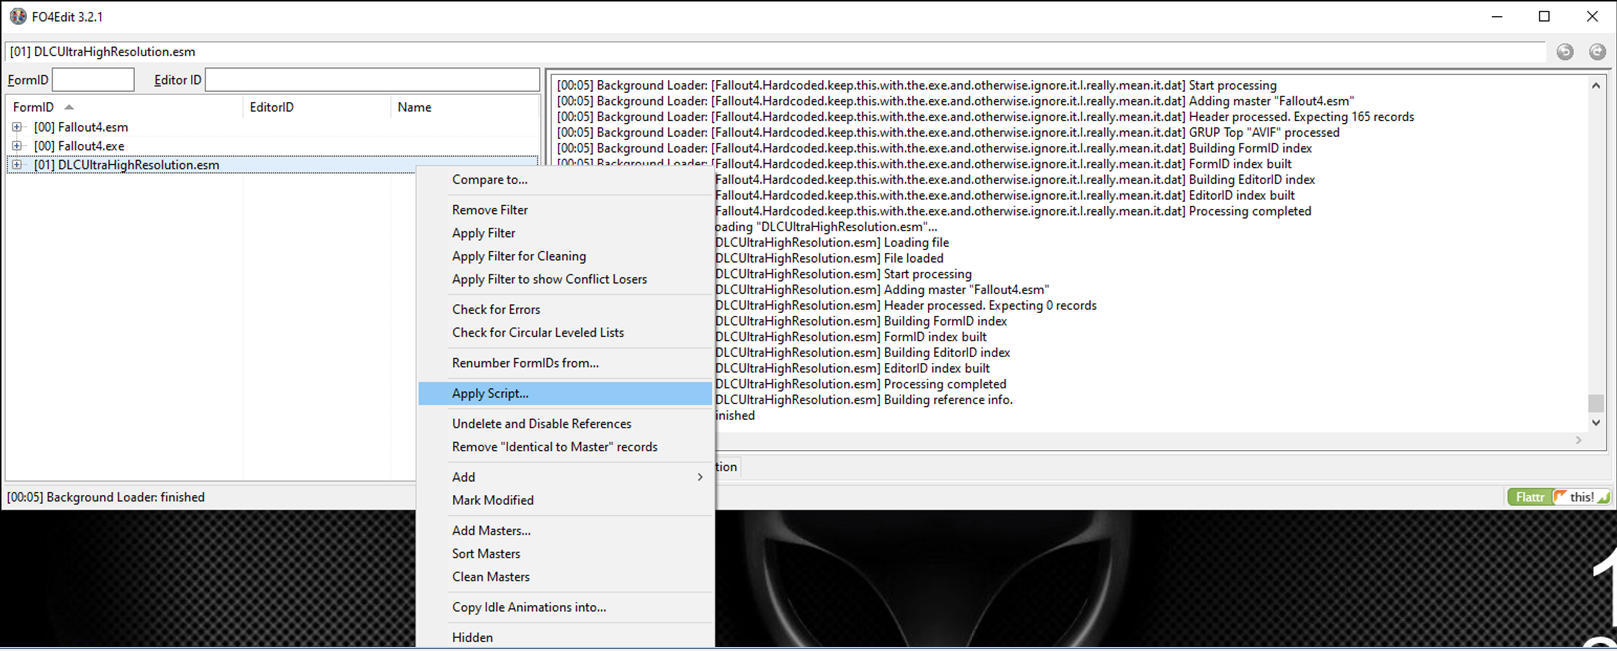Select Check for Errors menu entry
This screenshot has height=651, width=1617.
tap(496, 309)
